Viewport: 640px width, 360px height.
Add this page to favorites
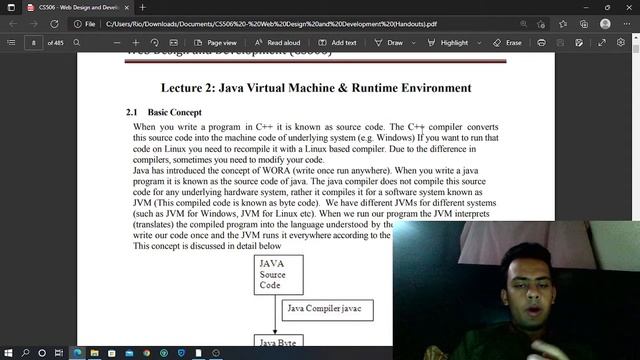tap(541, 24)
